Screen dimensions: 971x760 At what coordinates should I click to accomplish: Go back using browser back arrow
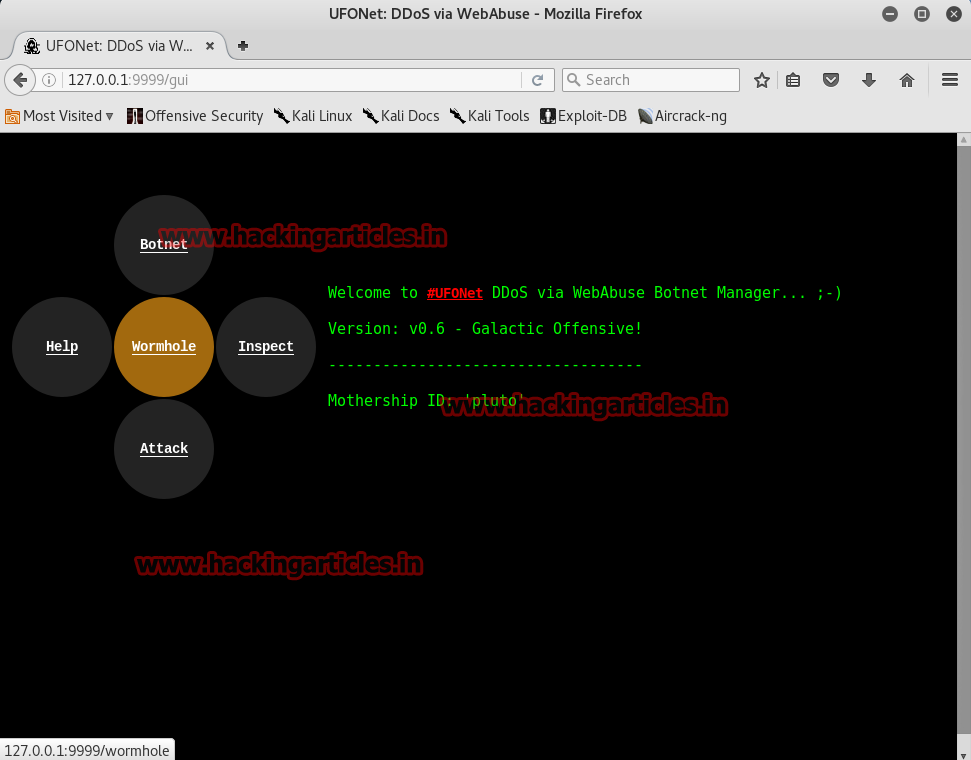click(x=20, y=80)
